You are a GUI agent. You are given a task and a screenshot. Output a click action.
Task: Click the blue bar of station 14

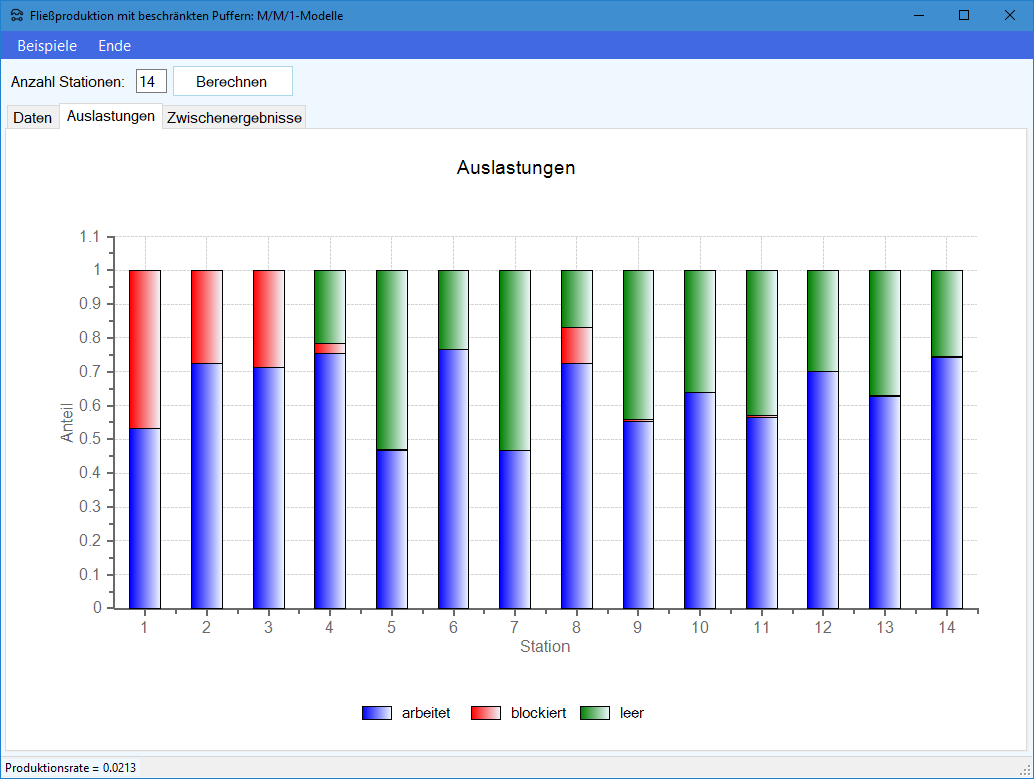pyautogui.click(x=946, y=482)
